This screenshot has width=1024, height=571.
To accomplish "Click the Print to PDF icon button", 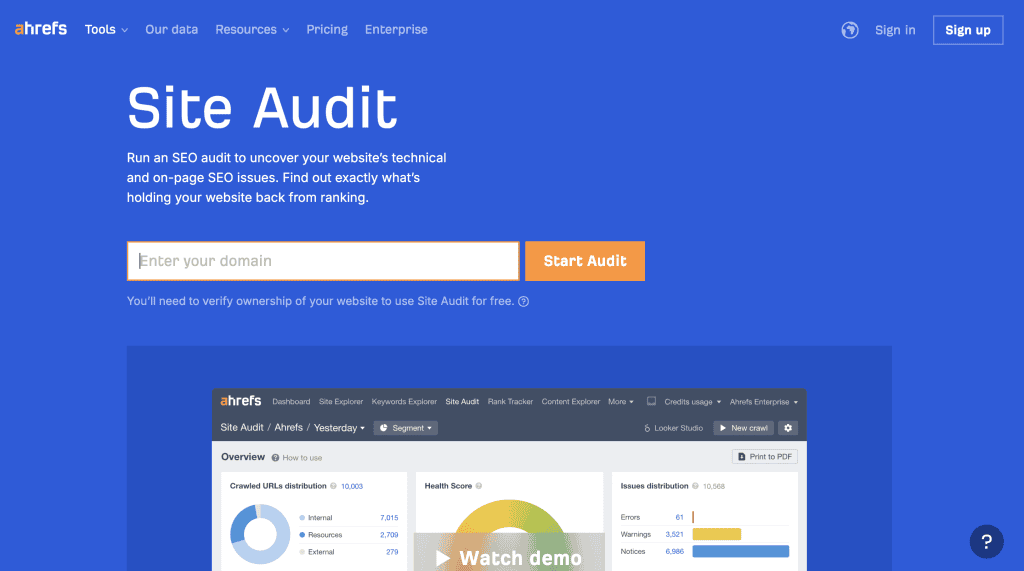I will (764, 457).
